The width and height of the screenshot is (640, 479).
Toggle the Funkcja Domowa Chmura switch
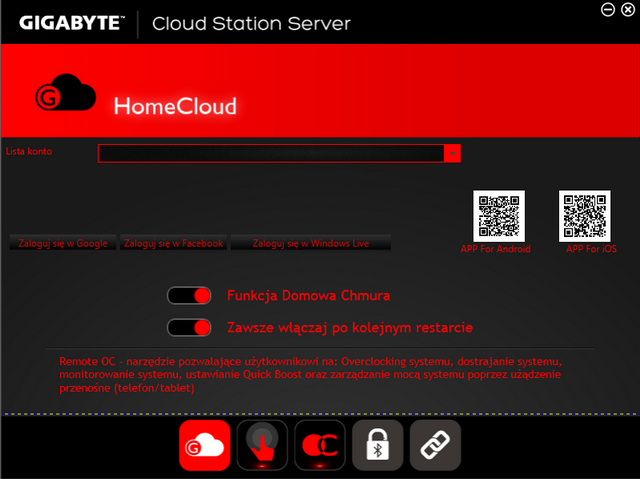point(189,295)
